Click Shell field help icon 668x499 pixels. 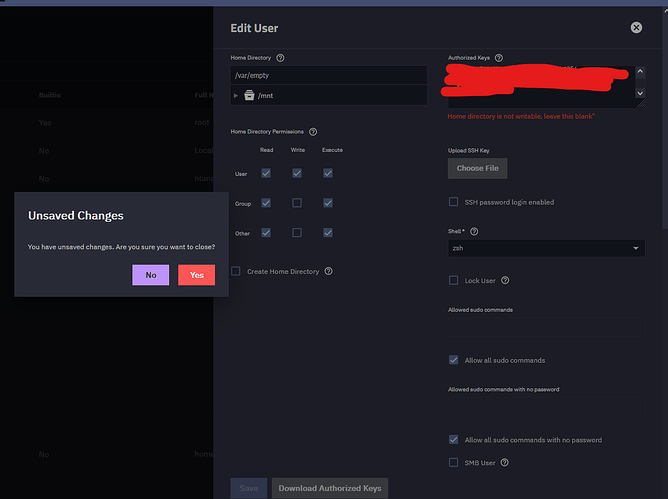coord(474,231)
